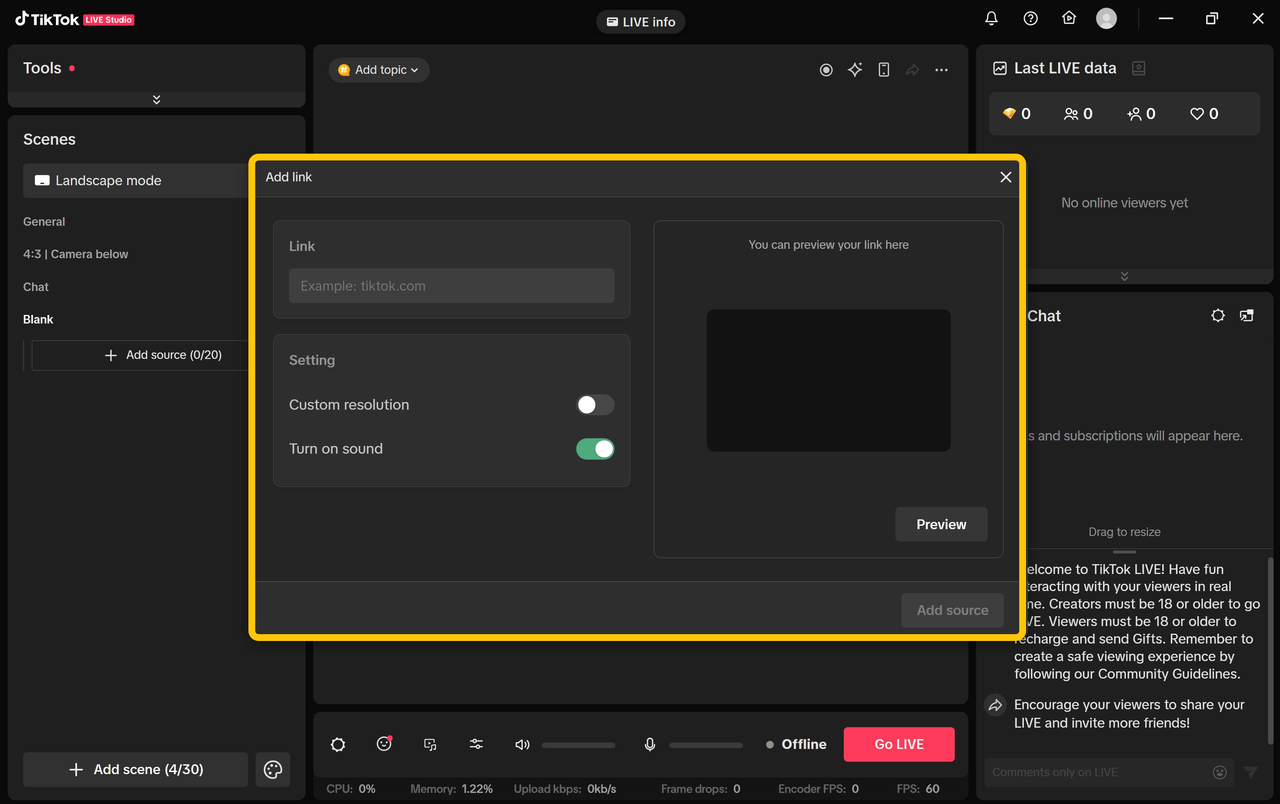Click the record icon above the preview
Screen dimensions: 1280x804
[826, 70]
